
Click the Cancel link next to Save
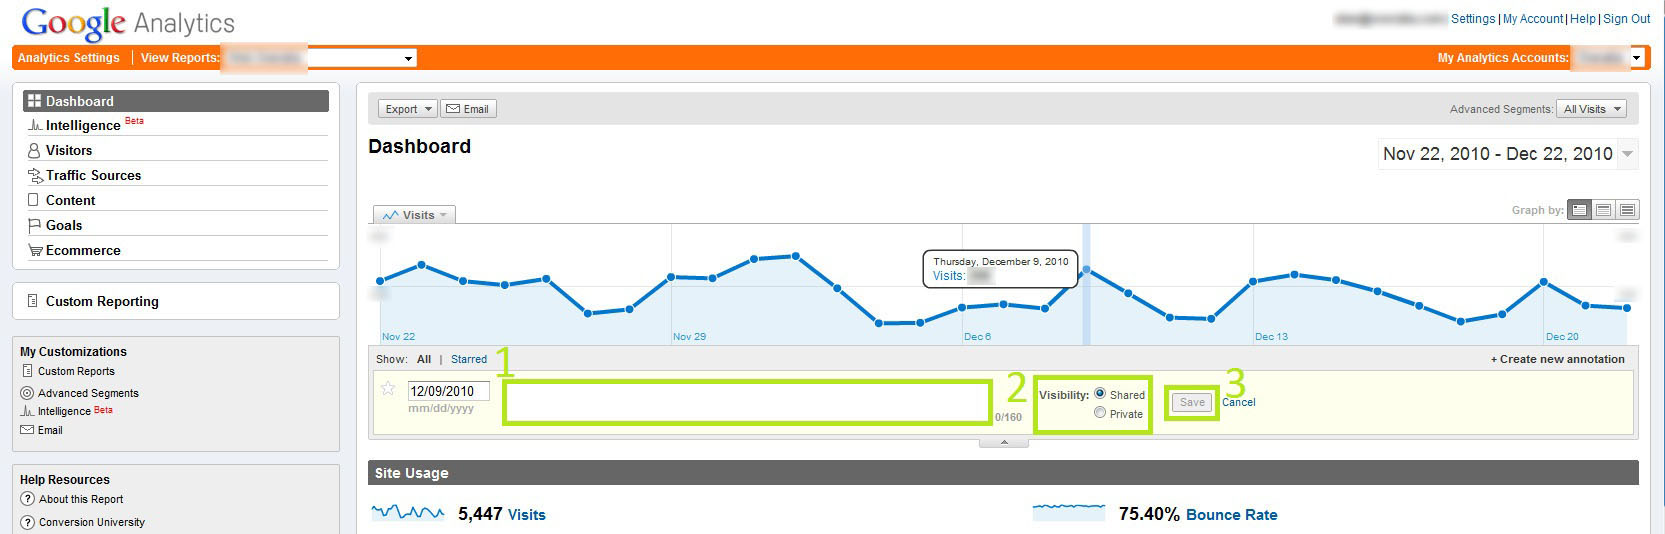pyautogui.click(x=1239, y=402)
